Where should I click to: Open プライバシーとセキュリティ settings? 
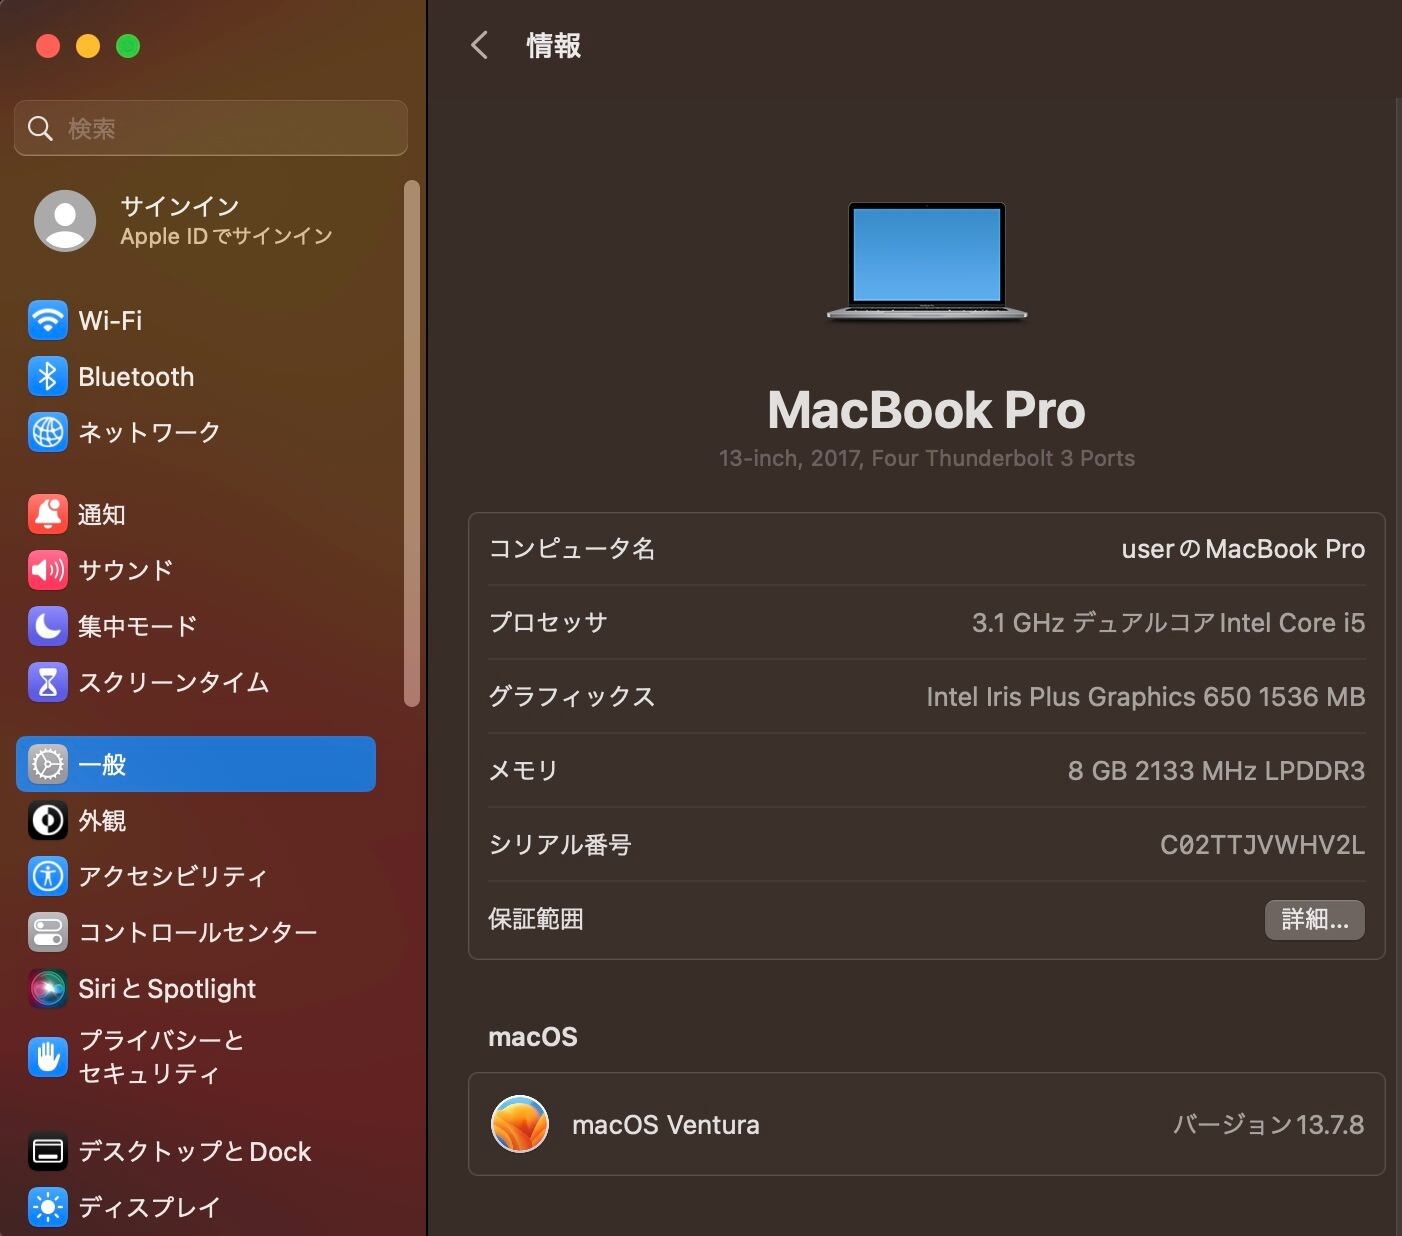pyautogui.click(x=196, y=1057)
